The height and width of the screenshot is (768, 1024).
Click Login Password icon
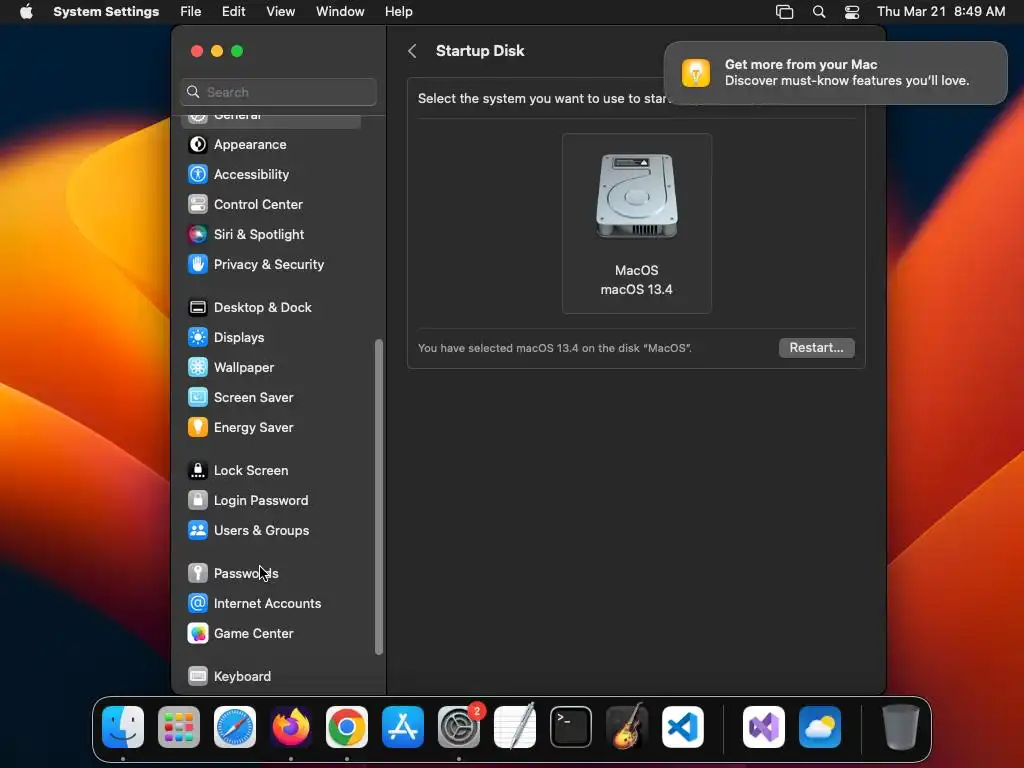point(197,501)
